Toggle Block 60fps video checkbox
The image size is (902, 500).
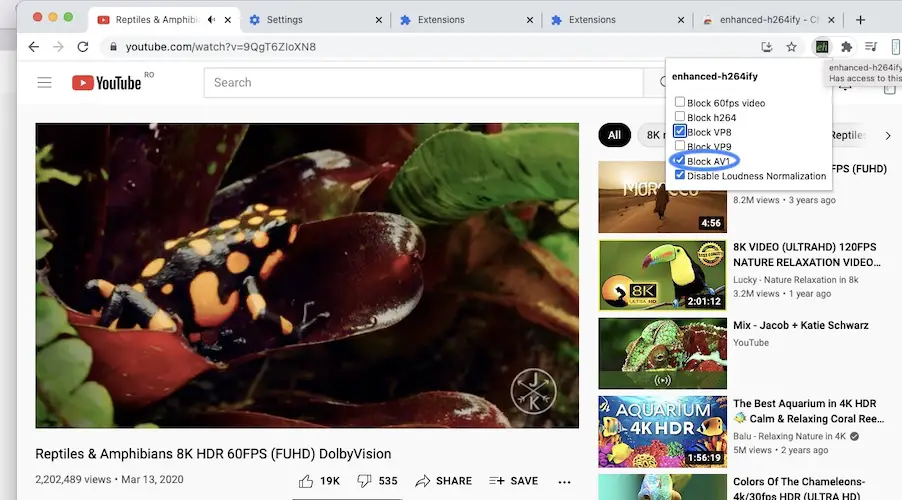click(680, 102)
